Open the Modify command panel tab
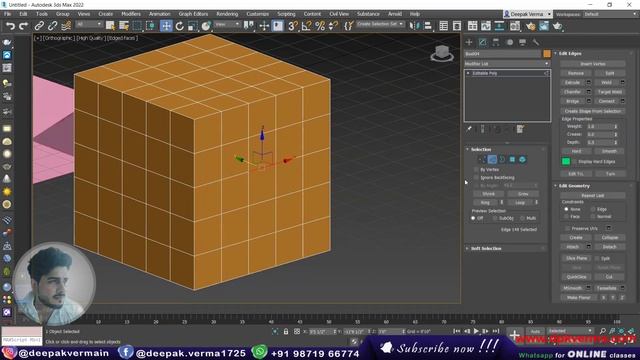Viewport: 640px width, 360px height. pyautogui.click(x=482, y=42)
